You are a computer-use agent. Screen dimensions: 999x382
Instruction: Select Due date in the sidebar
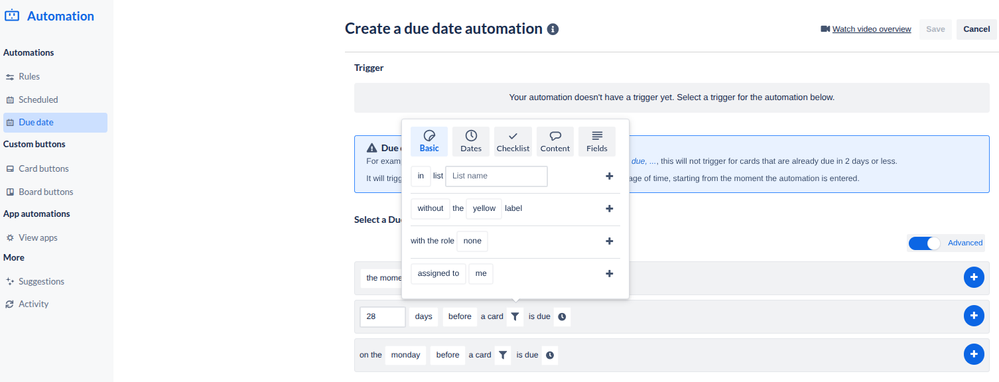(x=55, y=123)
